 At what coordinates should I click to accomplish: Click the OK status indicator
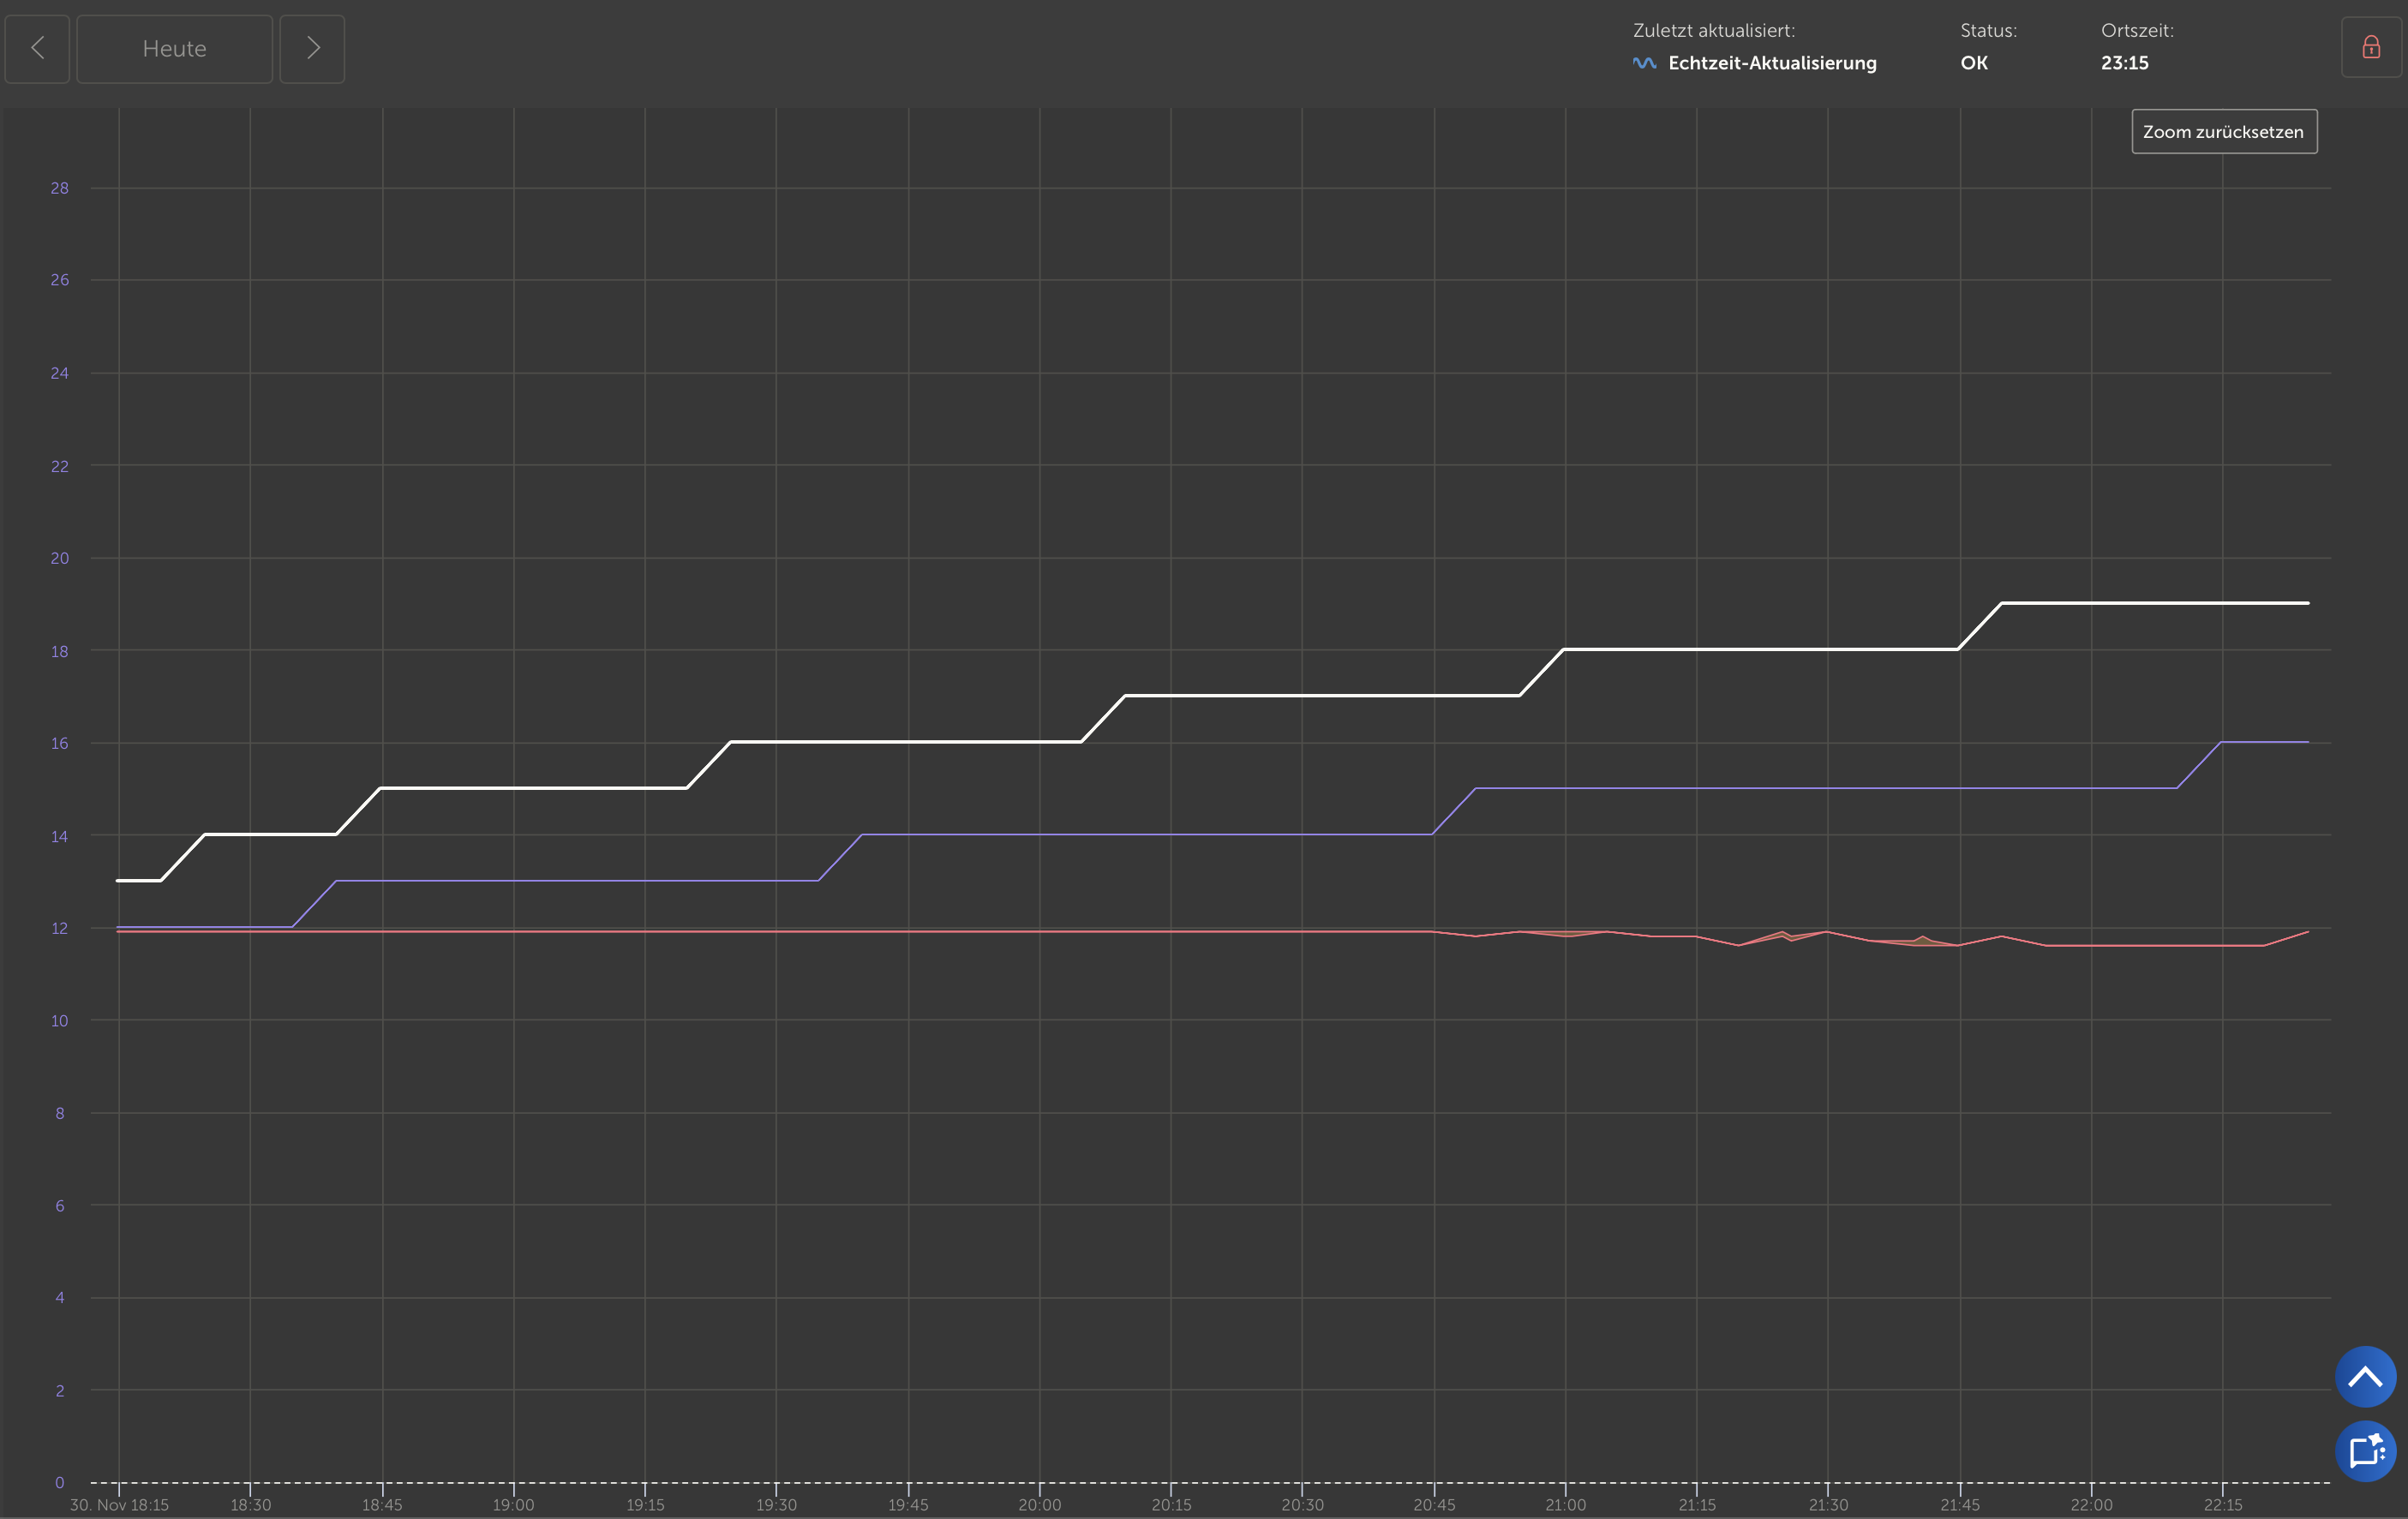[x=1973, y=63]
